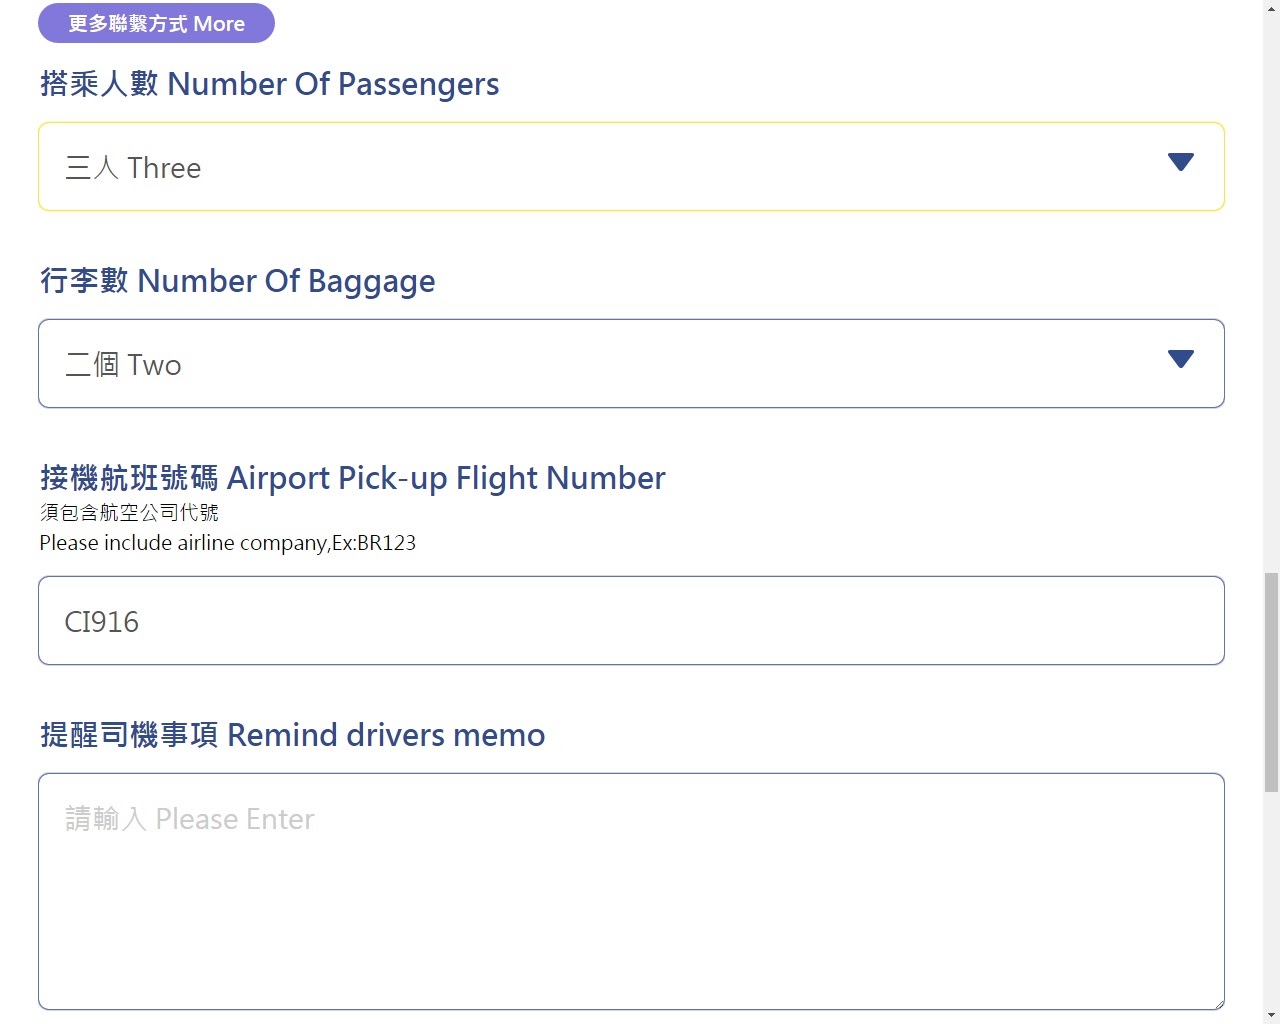
Task: Click the scrollbar track above the thumb
Action: pos(1271,300)
